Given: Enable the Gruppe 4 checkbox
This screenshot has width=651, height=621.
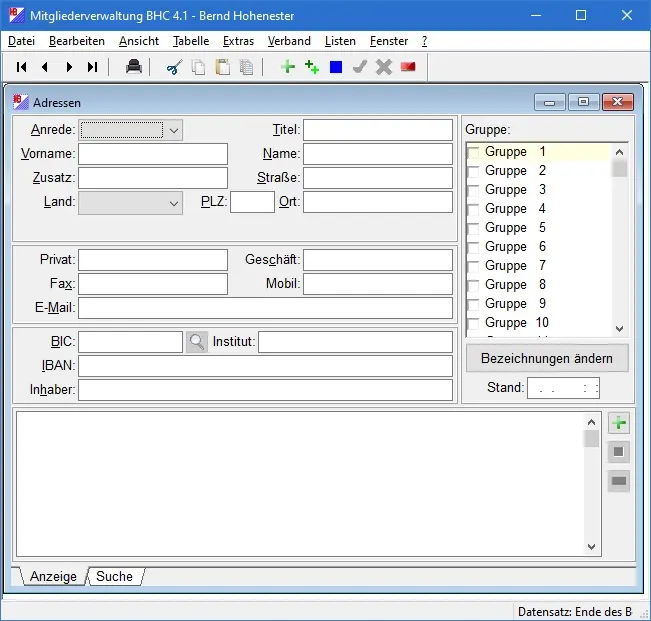Looking at the screenshot, I should (474, 209).
